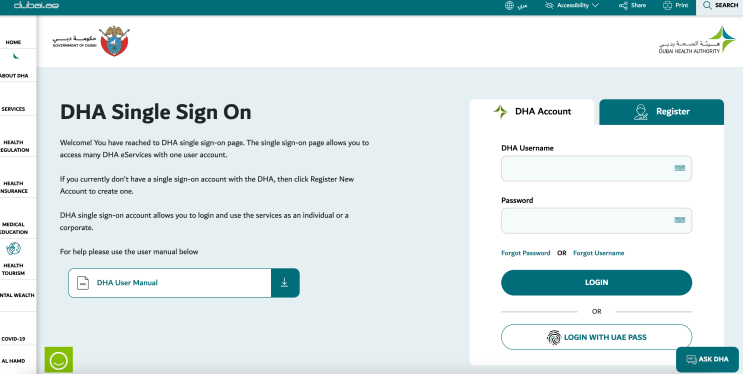
Task: Switch language to Arabic text link
Action: pyautogui.click(x=522, y=6)
